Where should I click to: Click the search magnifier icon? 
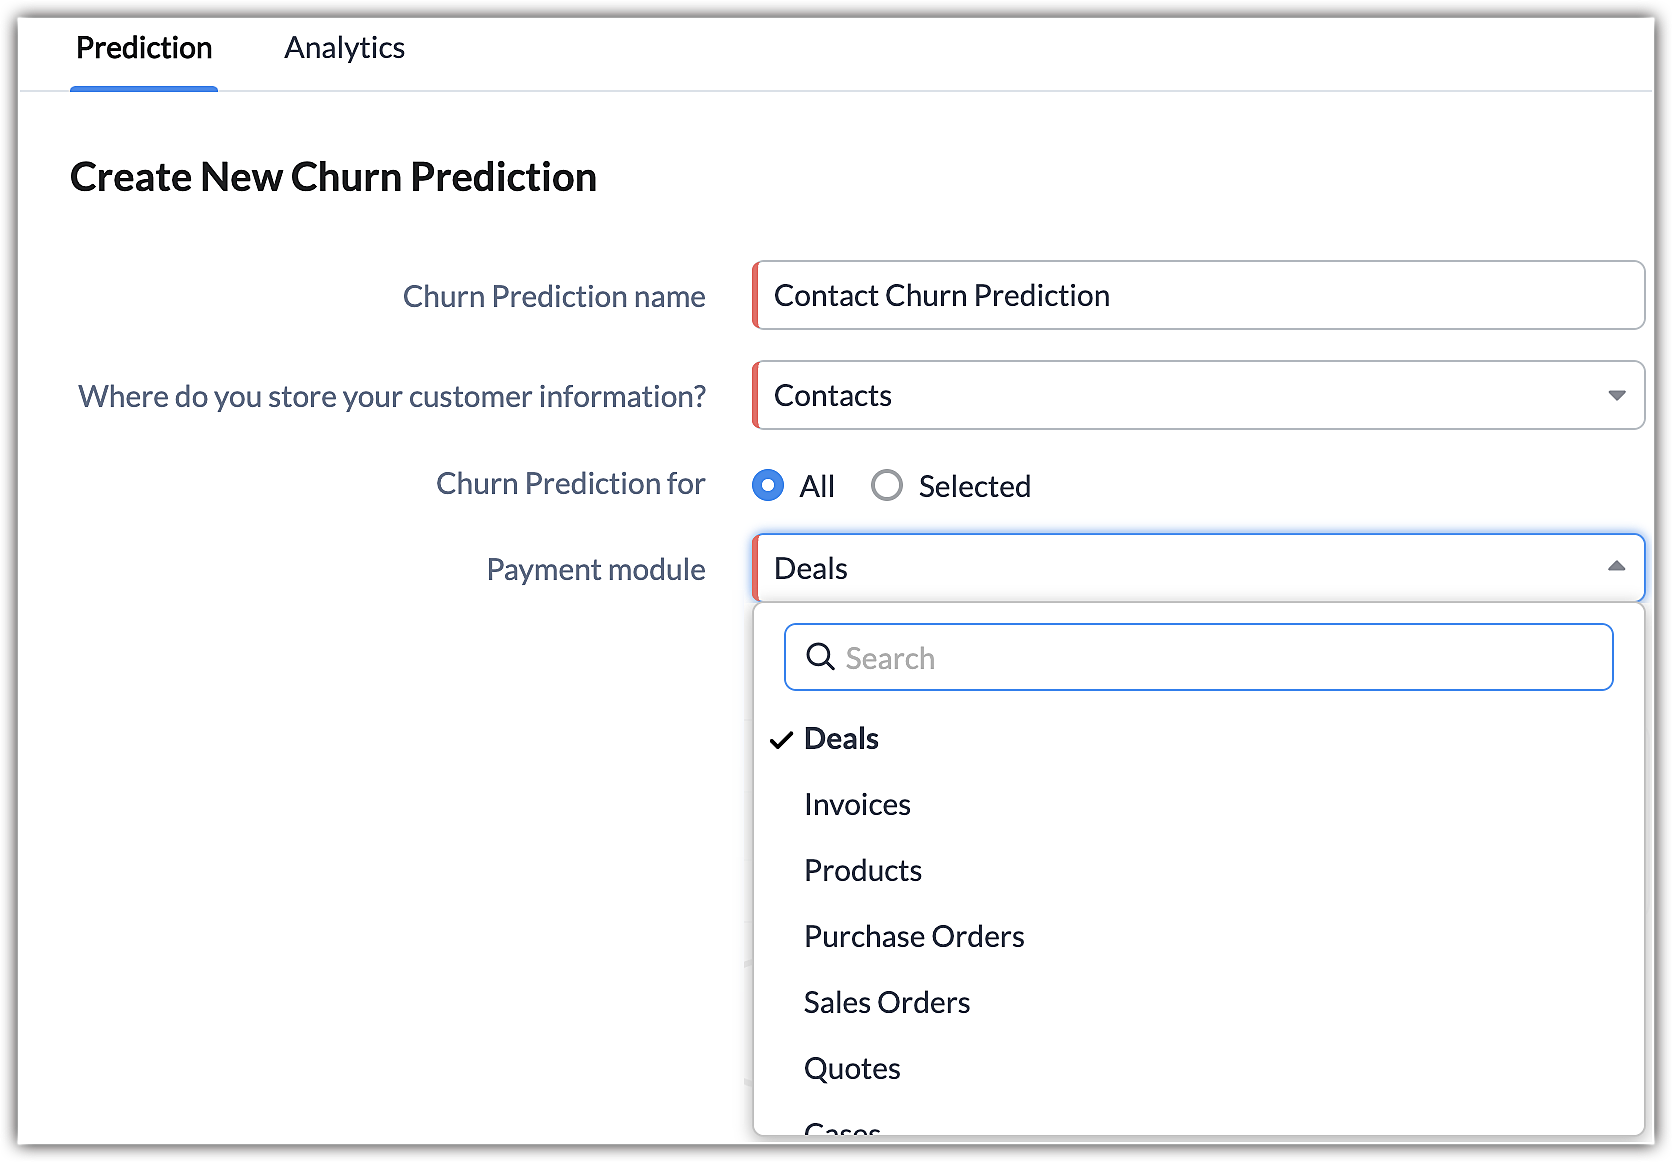tap(820, 657)
